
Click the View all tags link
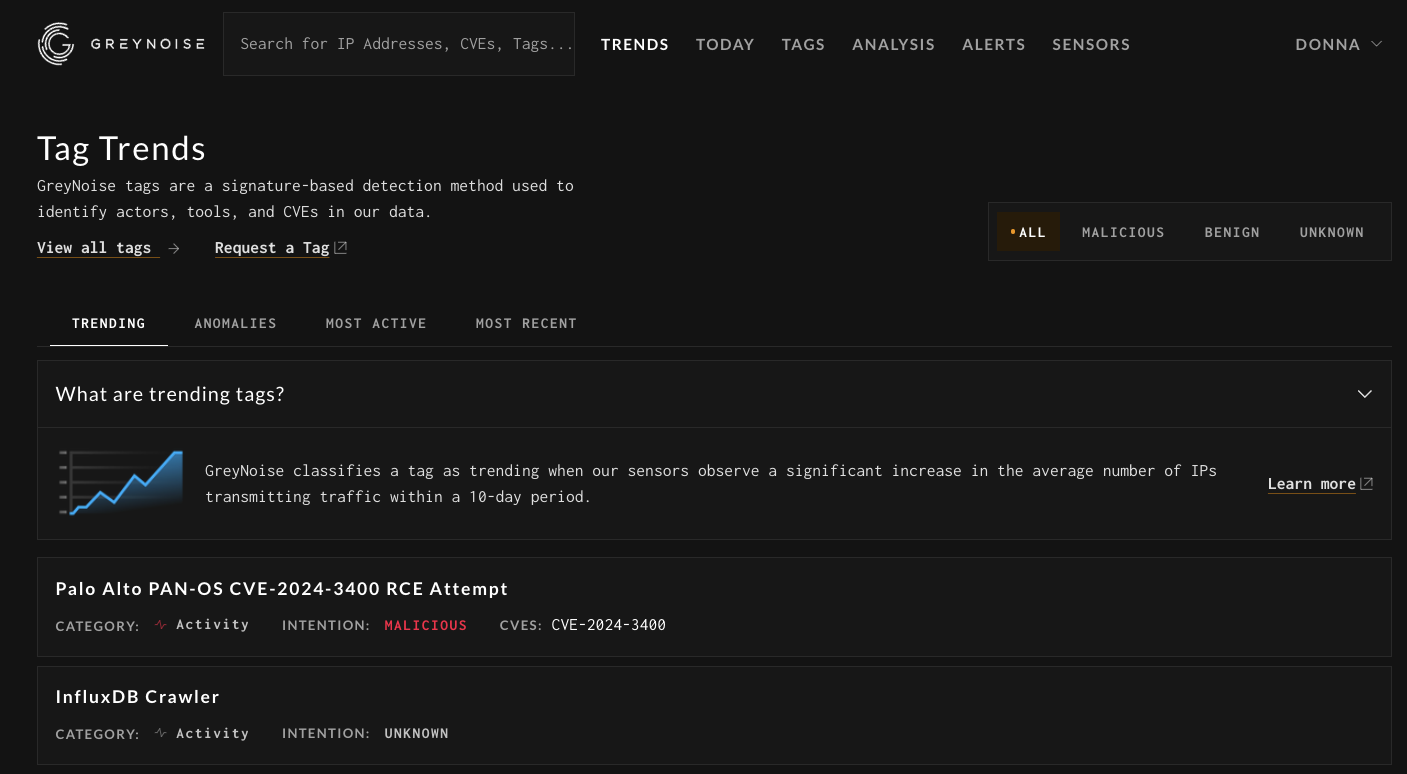[x=94, y=247]
